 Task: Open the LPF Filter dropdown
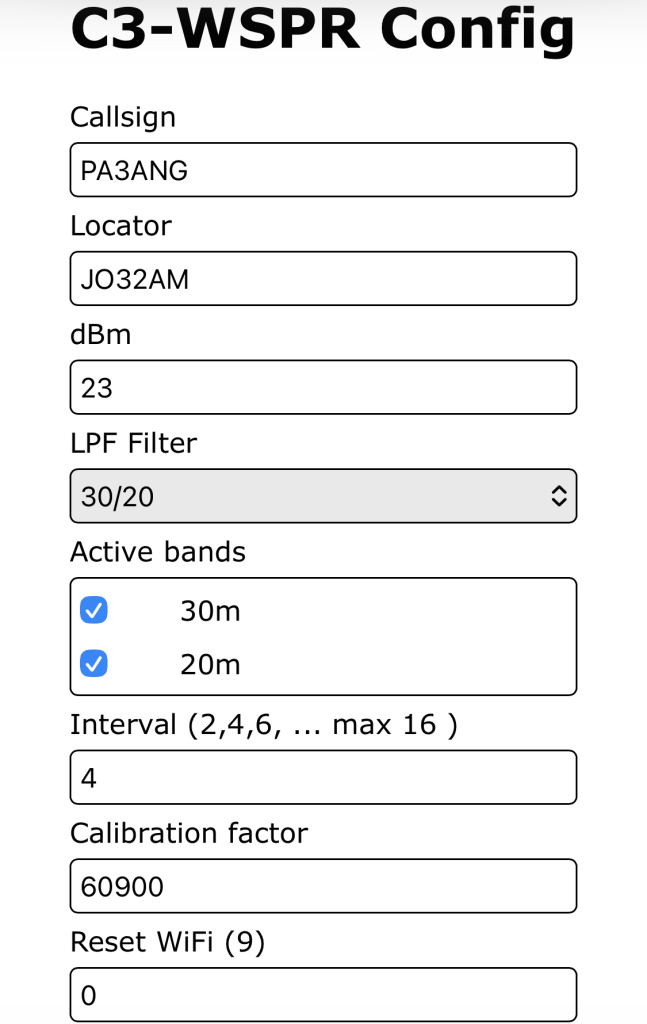(323, 496)
